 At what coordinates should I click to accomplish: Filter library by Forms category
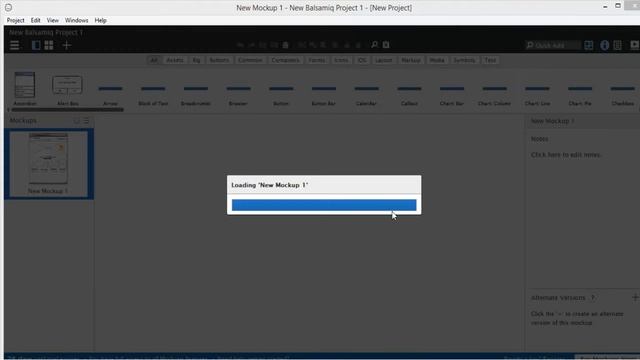click(317, 60)
